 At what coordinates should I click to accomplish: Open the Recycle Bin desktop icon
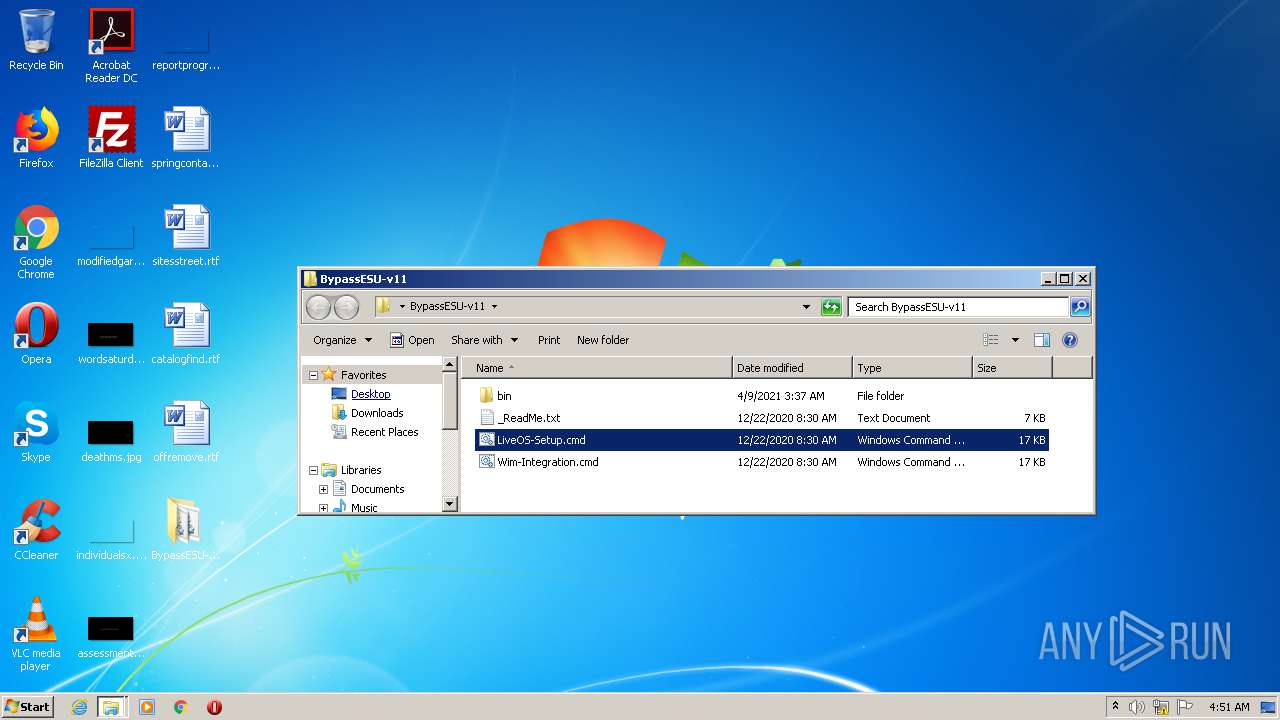point(36,40)
